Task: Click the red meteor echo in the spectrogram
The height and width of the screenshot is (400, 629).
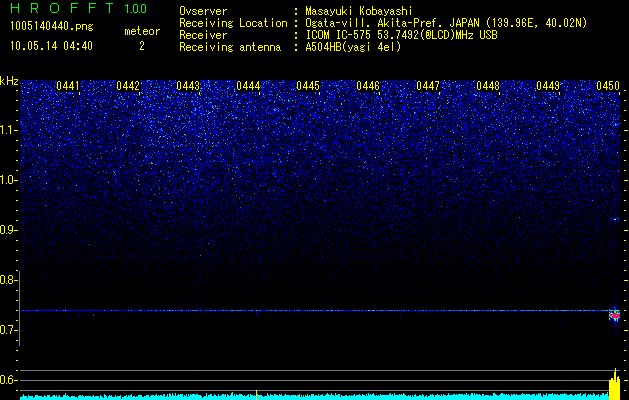Action: [615, 316]
